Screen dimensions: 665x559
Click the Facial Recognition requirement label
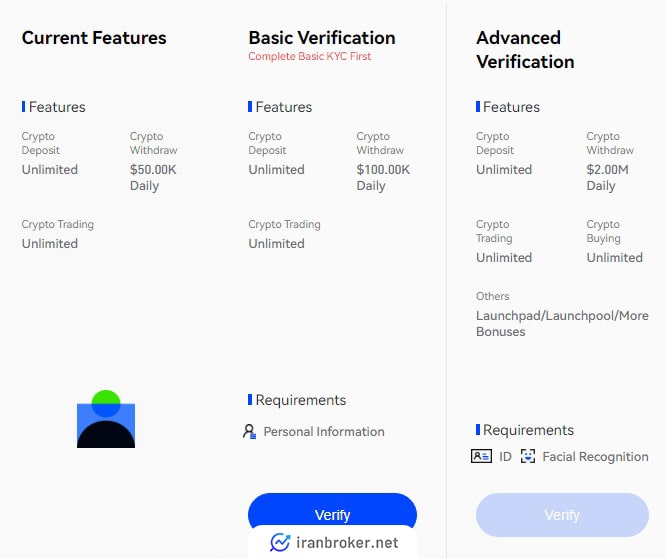click(x=595, y=457)
